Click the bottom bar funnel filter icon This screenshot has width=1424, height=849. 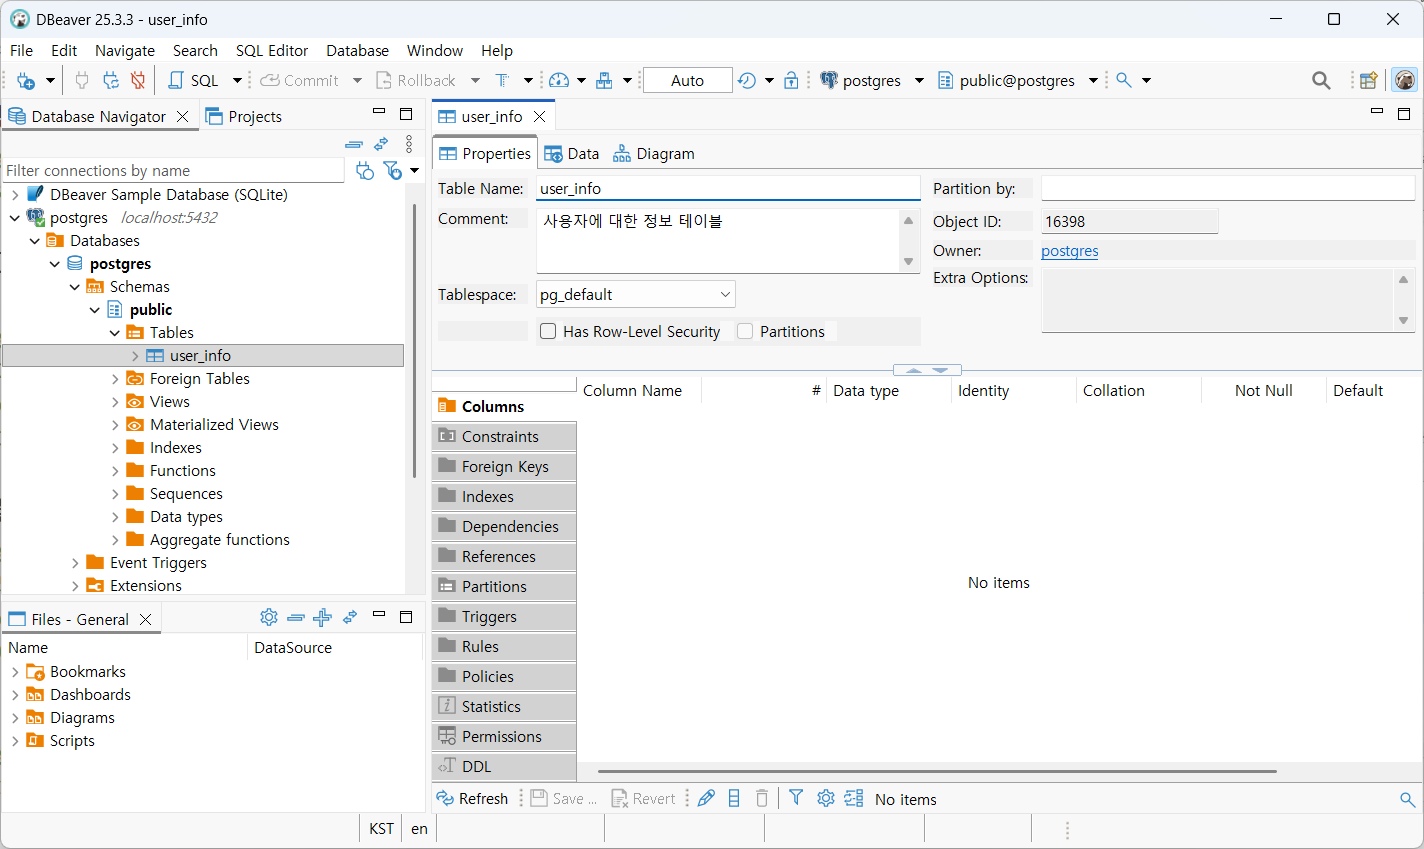coord(796,797)
